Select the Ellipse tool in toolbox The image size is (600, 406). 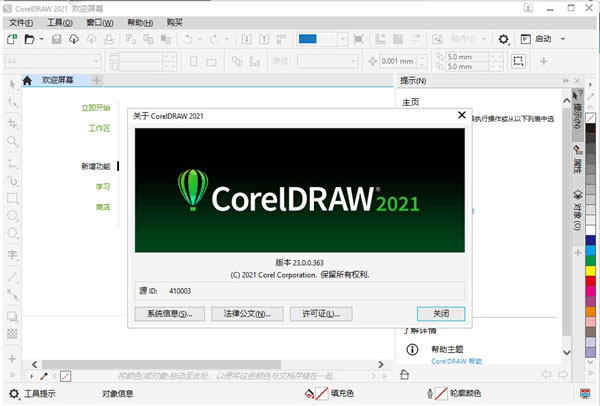(x=13, y=216)
